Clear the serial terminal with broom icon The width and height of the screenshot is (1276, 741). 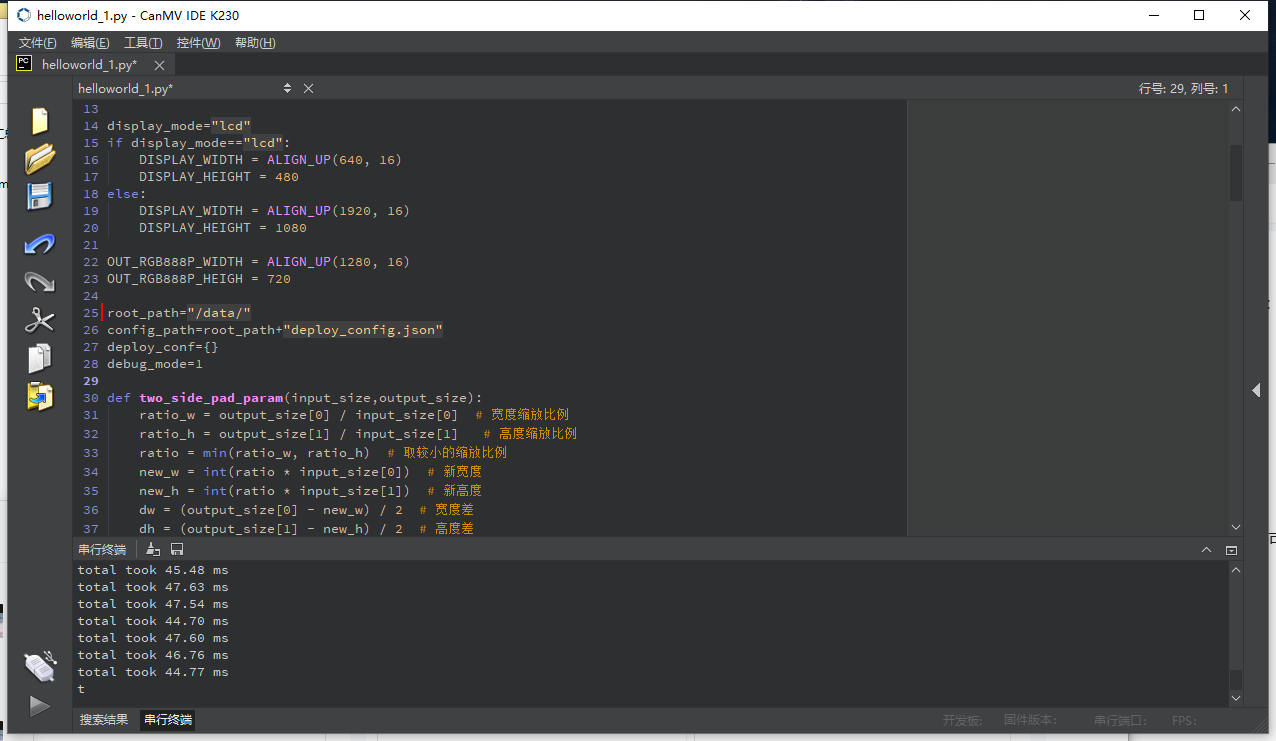pos(153,549)
